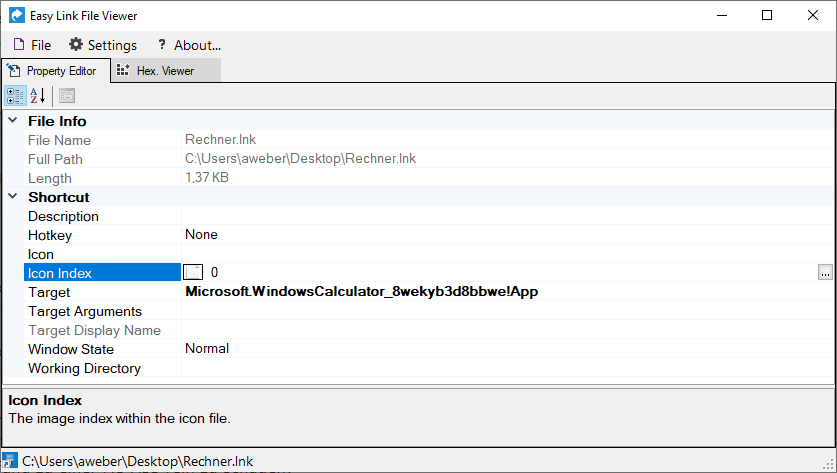Click the Target value field

(x=500, y=292)
